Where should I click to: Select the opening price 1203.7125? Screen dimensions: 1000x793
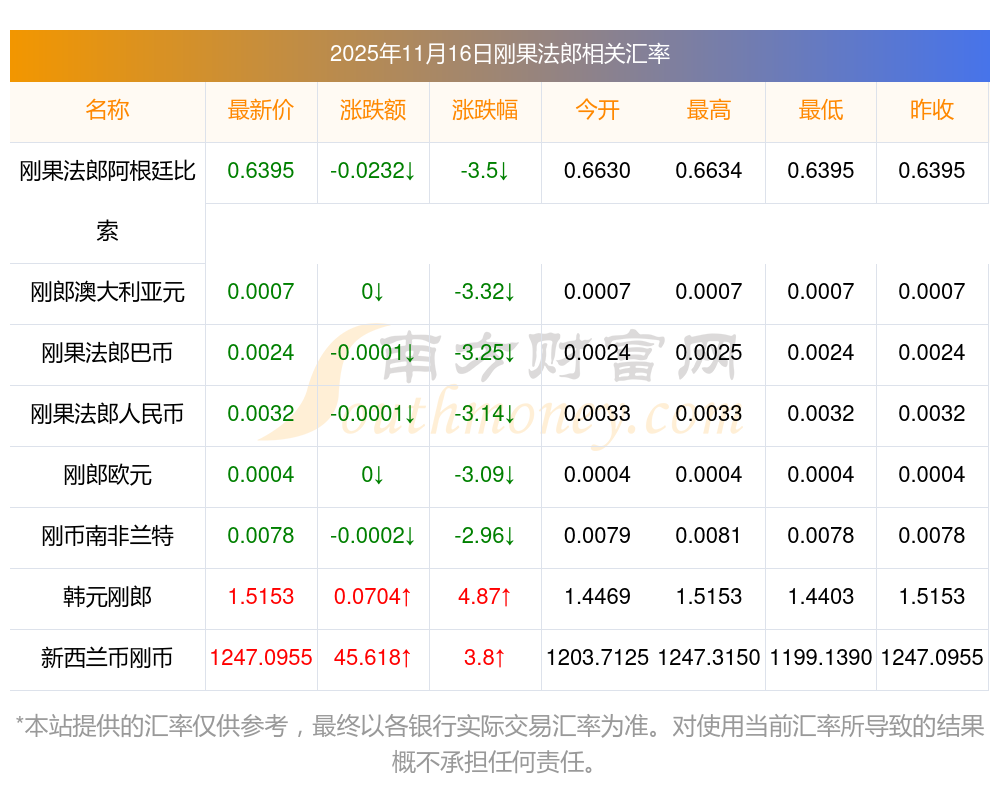(x=597, y=658)
